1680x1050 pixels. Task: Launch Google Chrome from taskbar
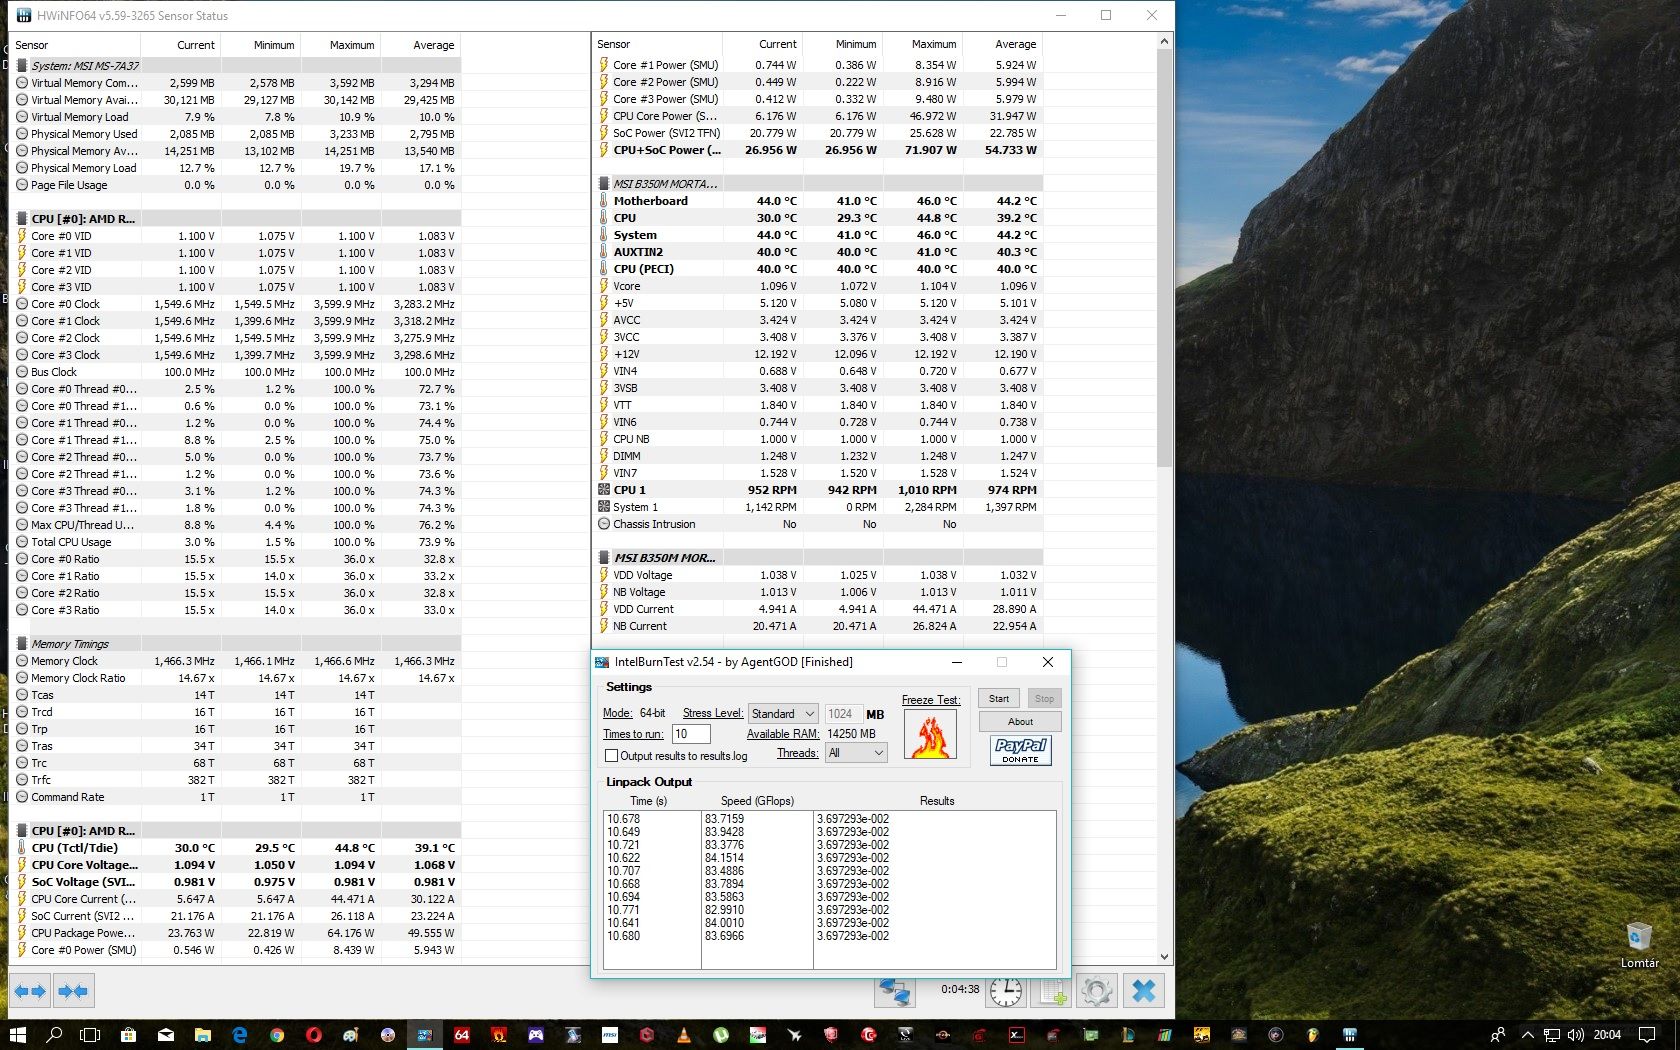(x=276, y=1035)
